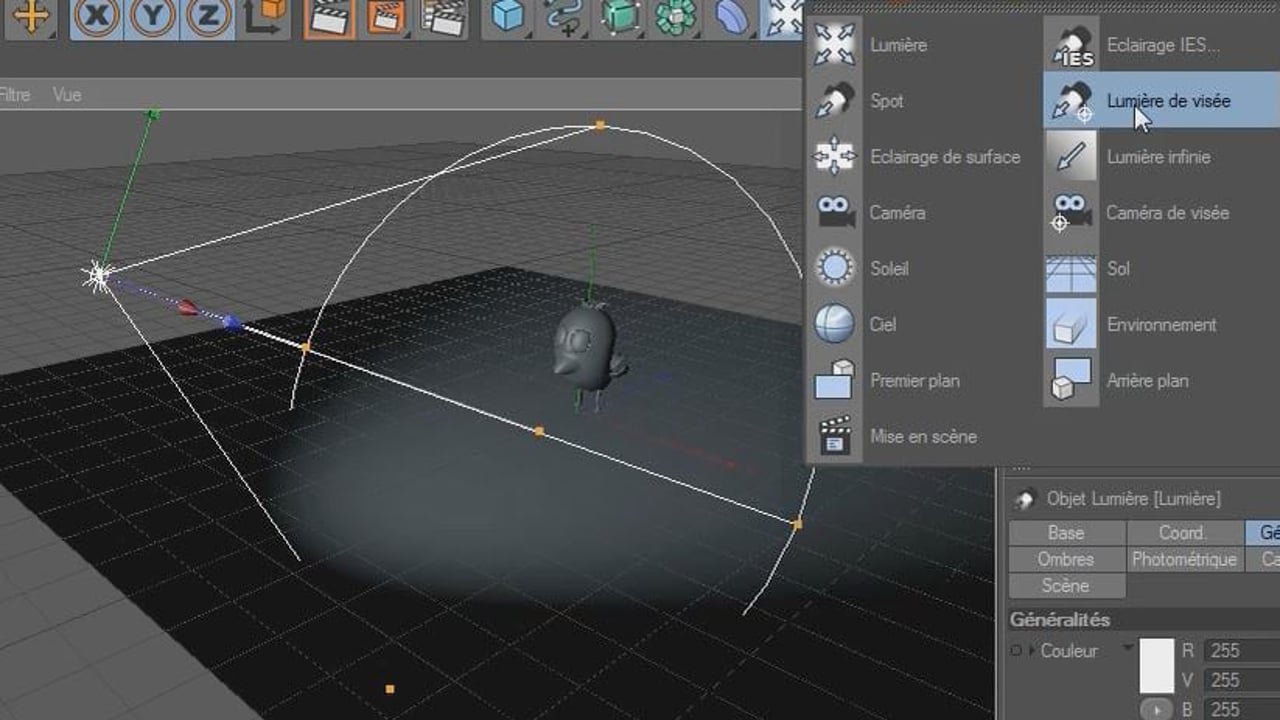Switch to the Photométrique tab
The width and height of the screenshot is (1280, 720).
tap(1184, 559)
